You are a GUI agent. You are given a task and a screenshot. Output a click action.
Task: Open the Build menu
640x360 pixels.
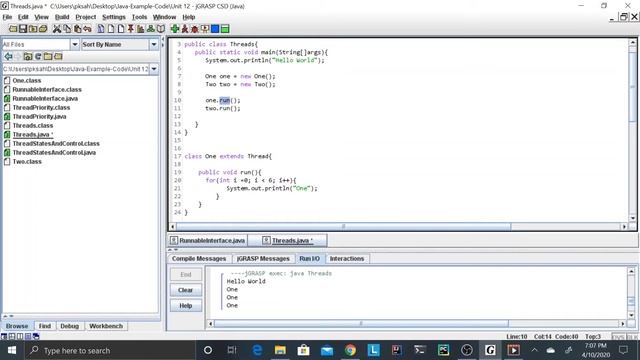(62, 17)
